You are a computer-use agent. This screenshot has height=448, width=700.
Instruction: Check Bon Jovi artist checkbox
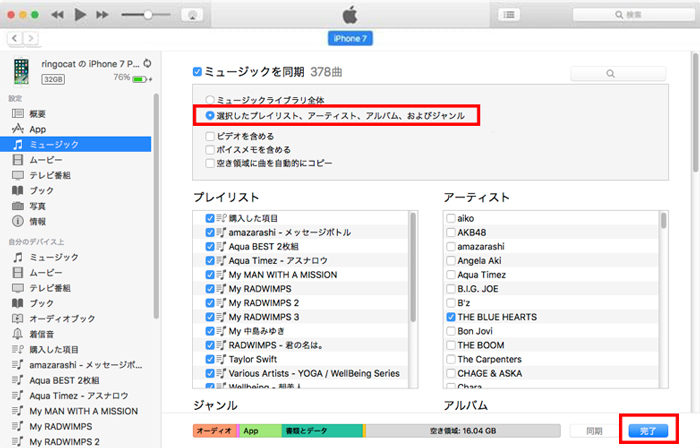451,331
